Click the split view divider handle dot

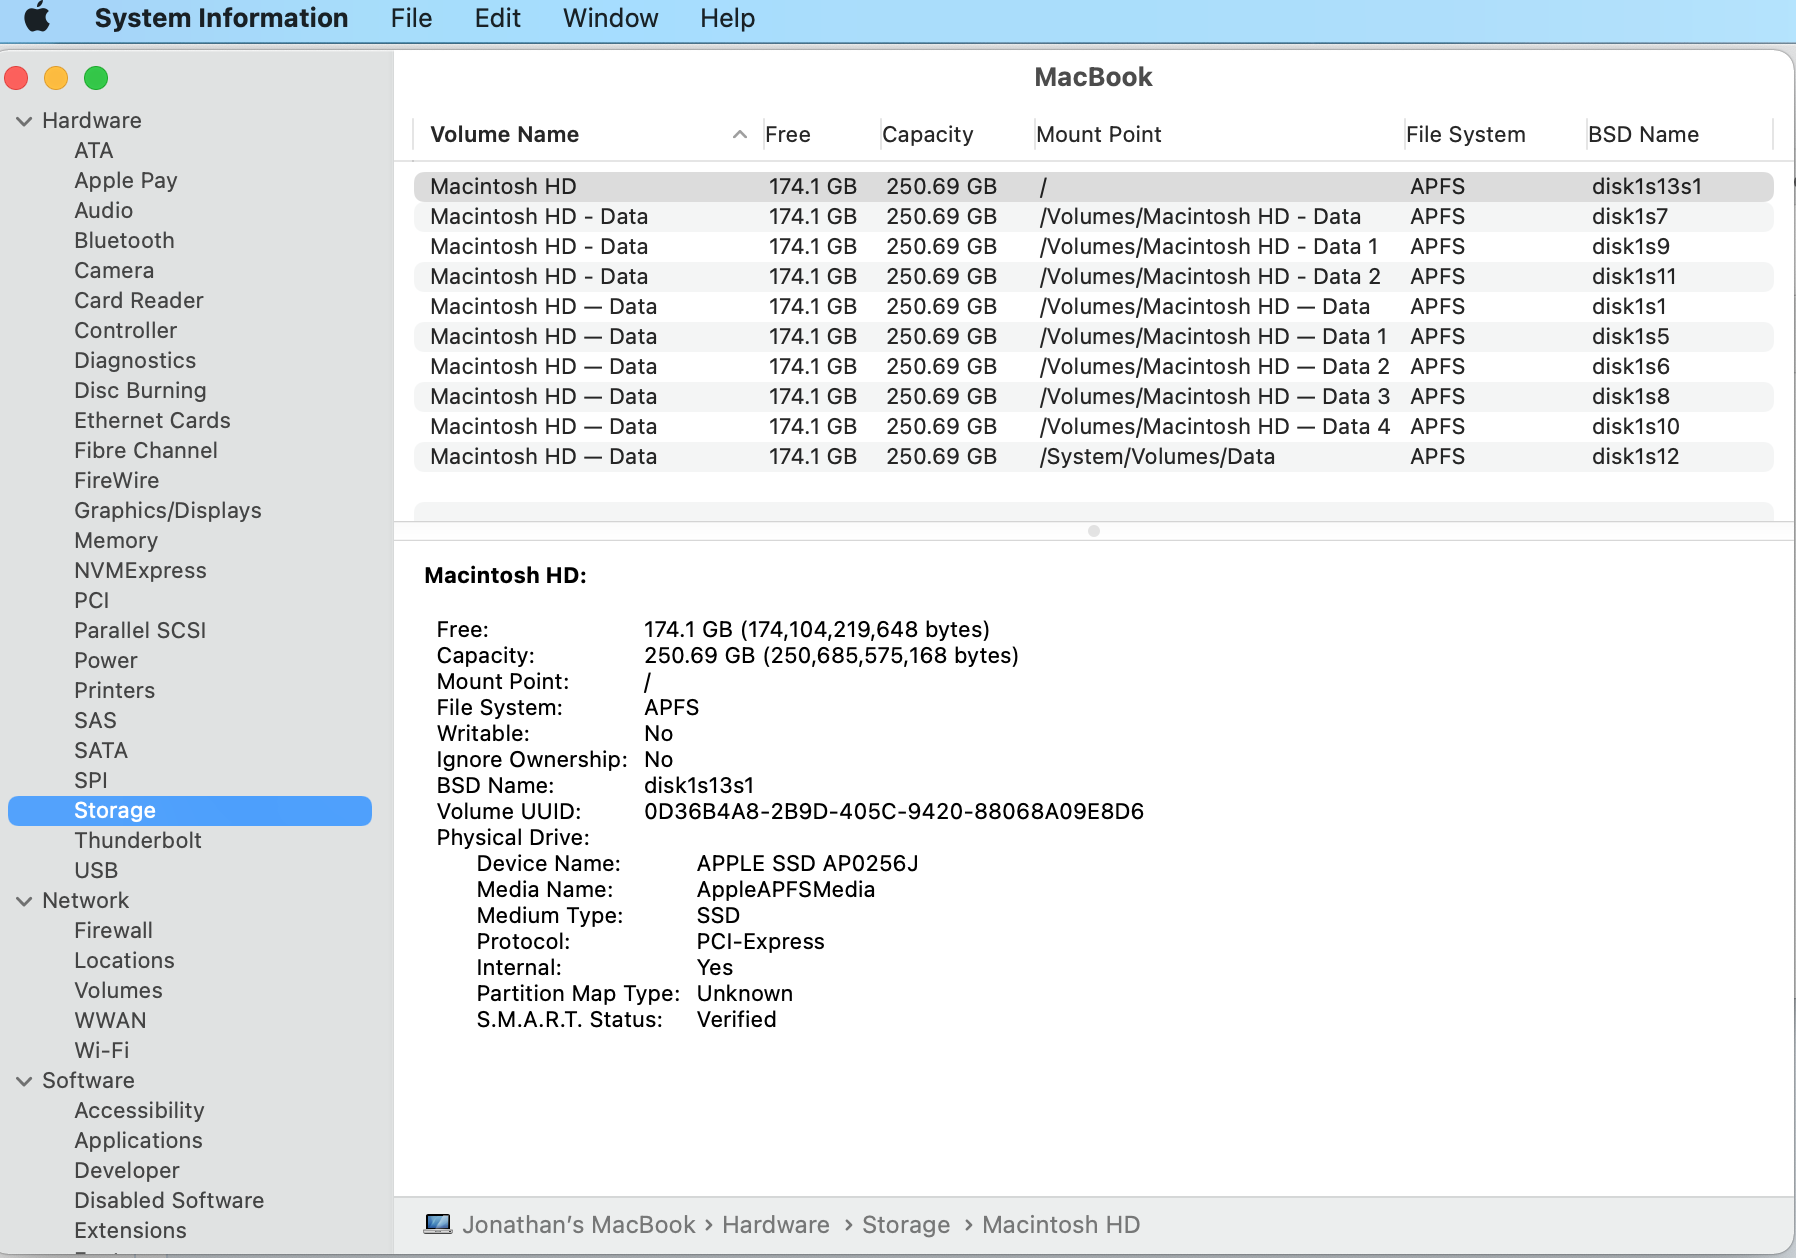pyautogui.click(x=1094, y=531)
